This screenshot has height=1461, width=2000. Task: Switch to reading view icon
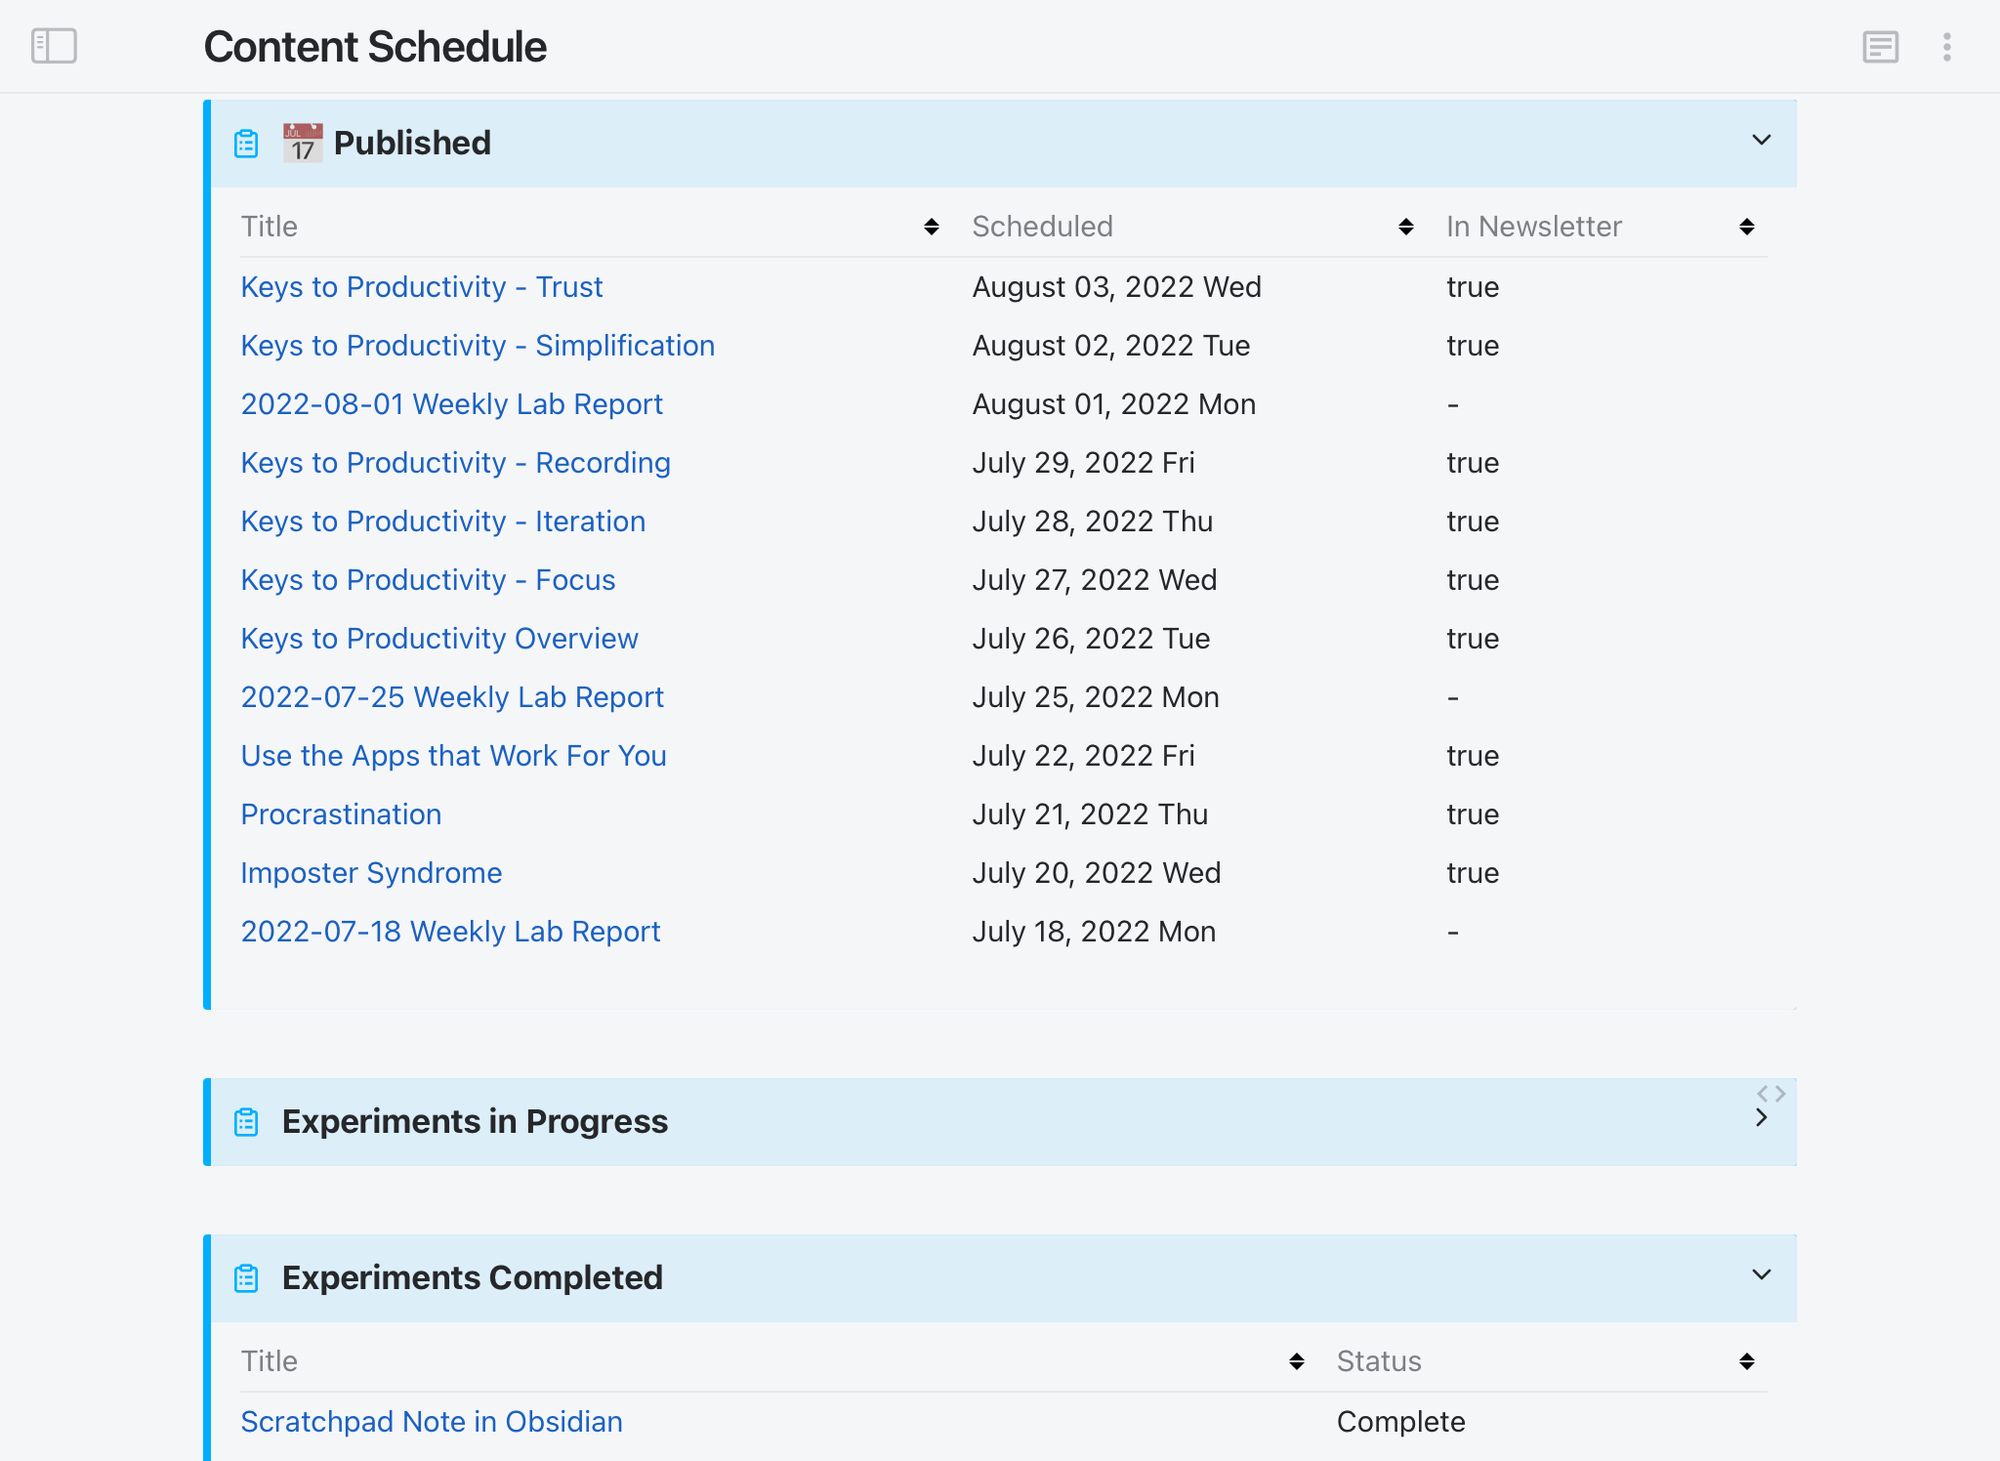pos(1881,47)
